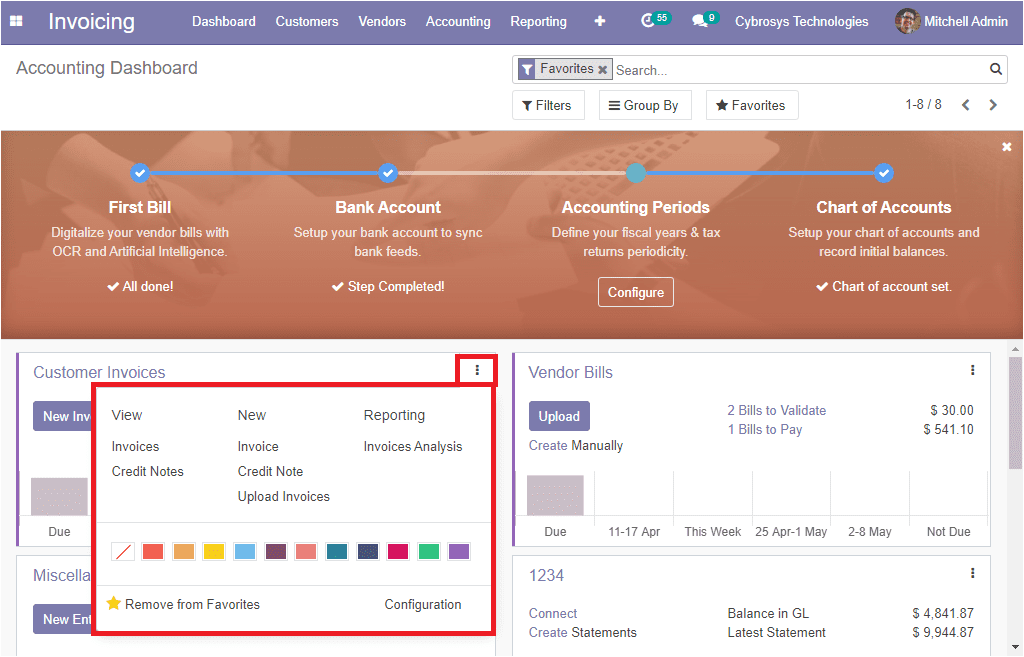Open Filters dropdown
The width and height of the screenshot is (1024, 657).
(547, 105)
